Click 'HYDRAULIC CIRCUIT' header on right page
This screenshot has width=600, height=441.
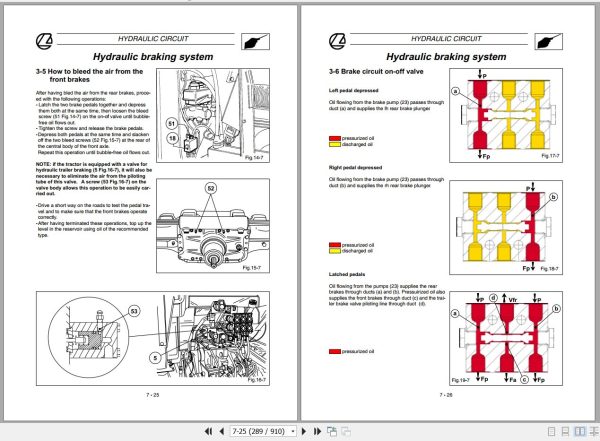pyautogui.click(x=446, y=39)
